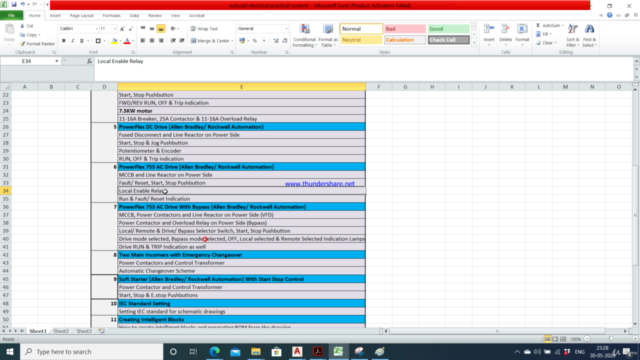This screenshot has width=640, height=360.
Task: Align text right in Alignment group
Action: coord(161,41)
